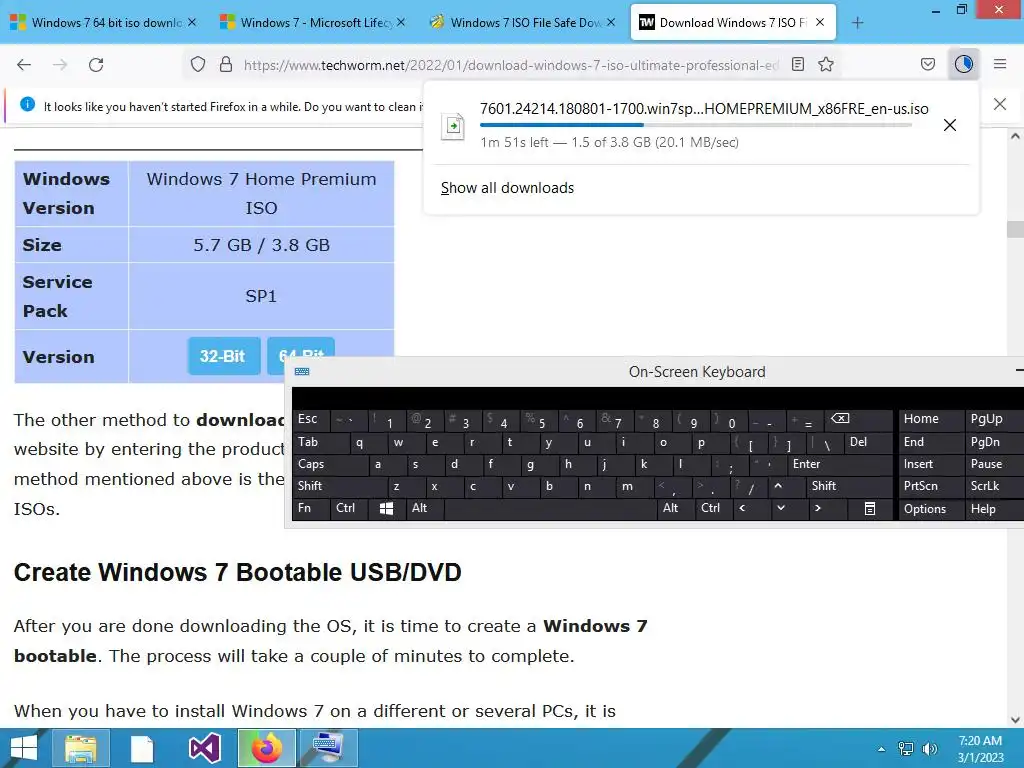The image size is (1024, 768).
Task: Toggle right Shift key on On-Screen Keyboard
Action: [x=848, y=486]
